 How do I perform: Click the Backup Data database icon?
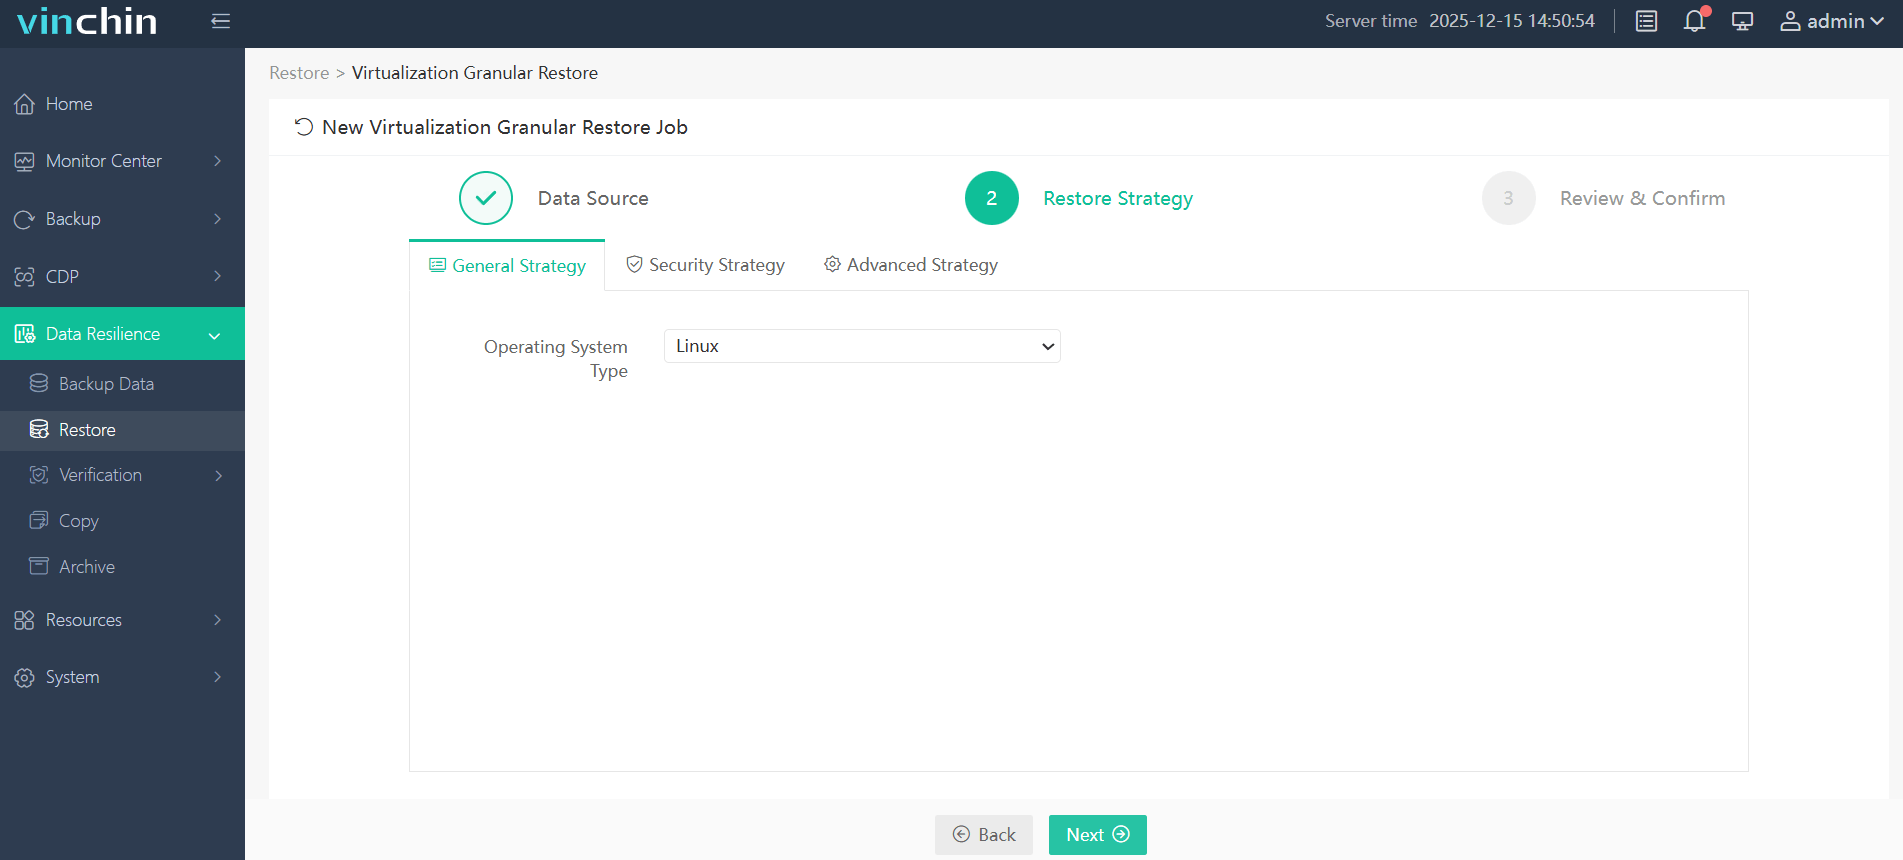[39, 383]
